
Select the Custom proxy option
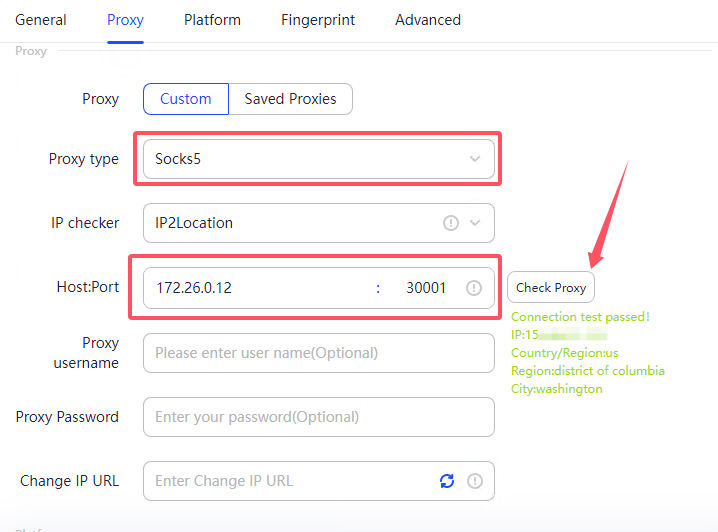[186, 99]
